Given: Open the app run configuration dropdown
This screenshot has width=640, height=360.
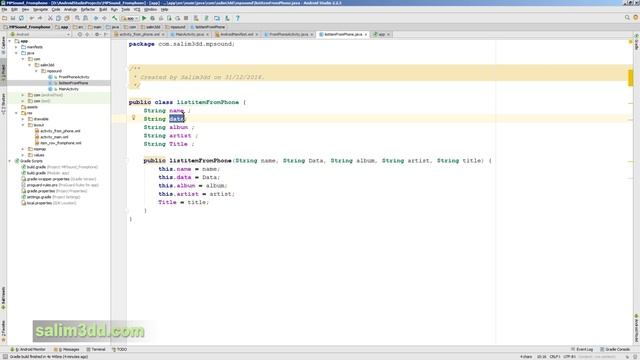Looking at the screenshot, I should click(x=130, y=18).
